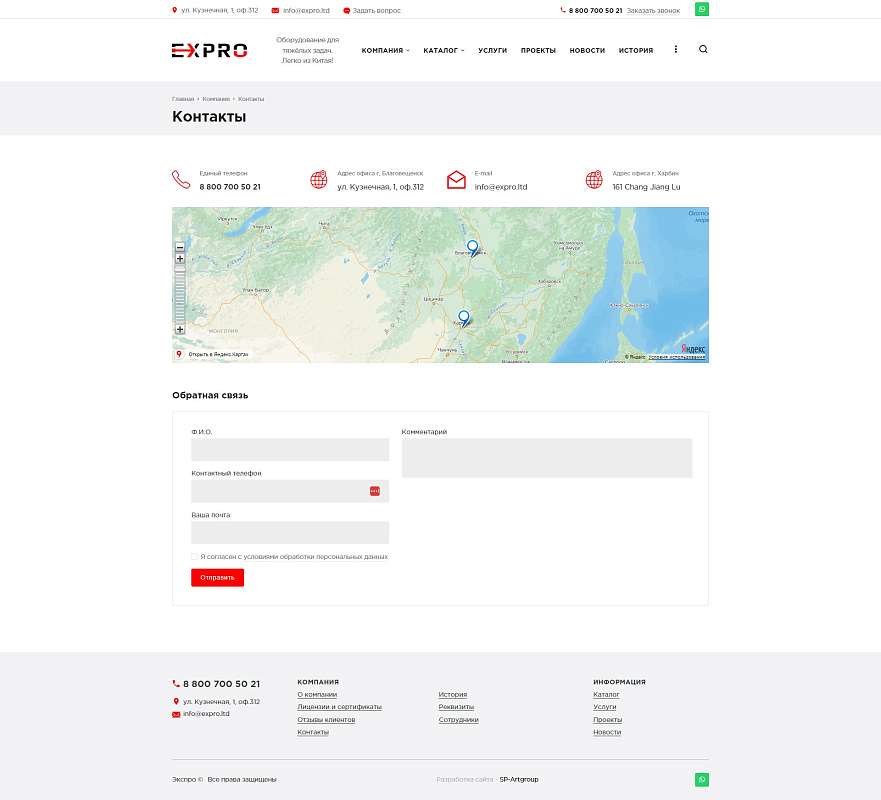Open the three-dots more menu in header

[x=675, y=49]
